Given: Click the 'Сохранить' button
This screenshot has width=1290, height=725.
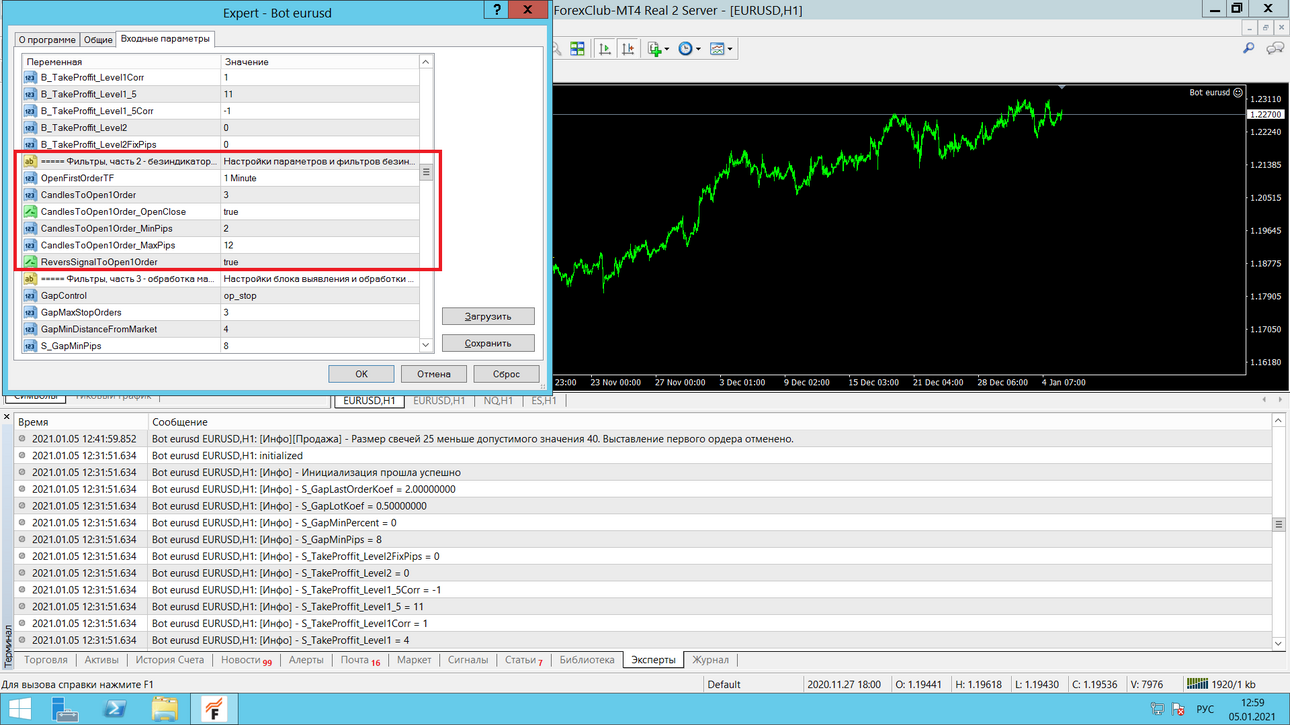Looking at the screenshot, I should pyautogui.click(x=488, y=343).
